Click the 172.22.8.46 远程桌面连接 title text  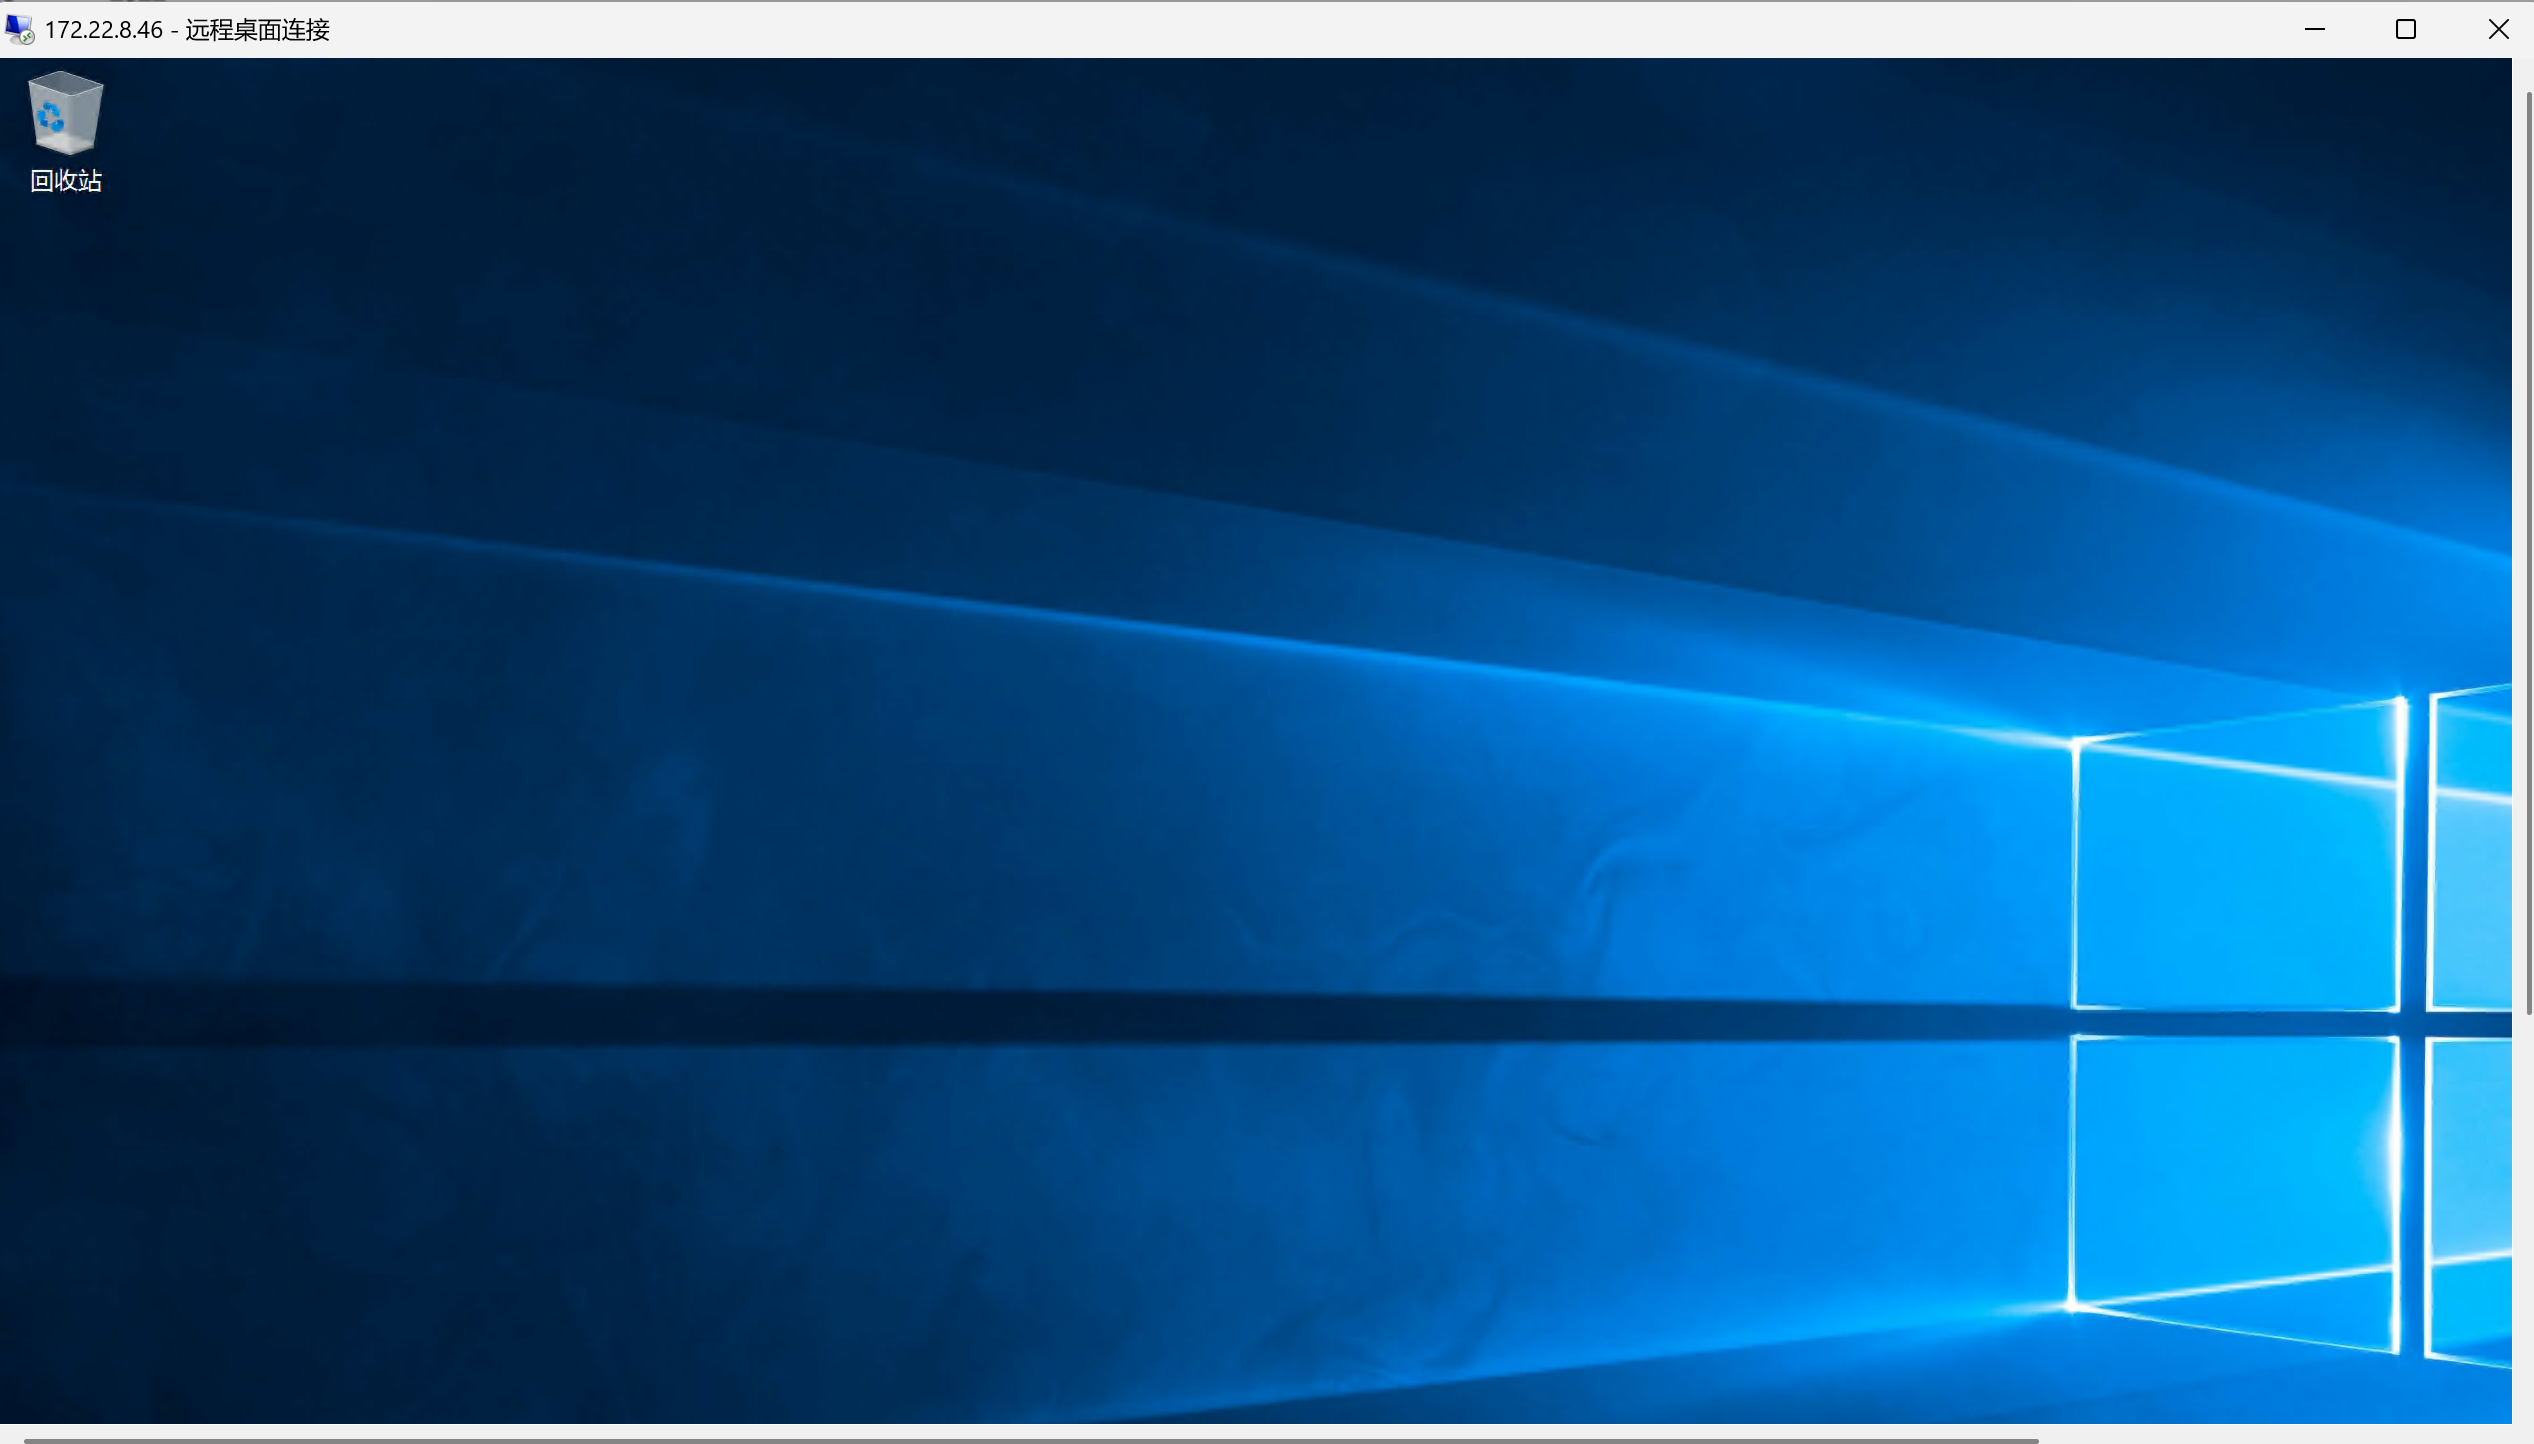coord(187,30)
